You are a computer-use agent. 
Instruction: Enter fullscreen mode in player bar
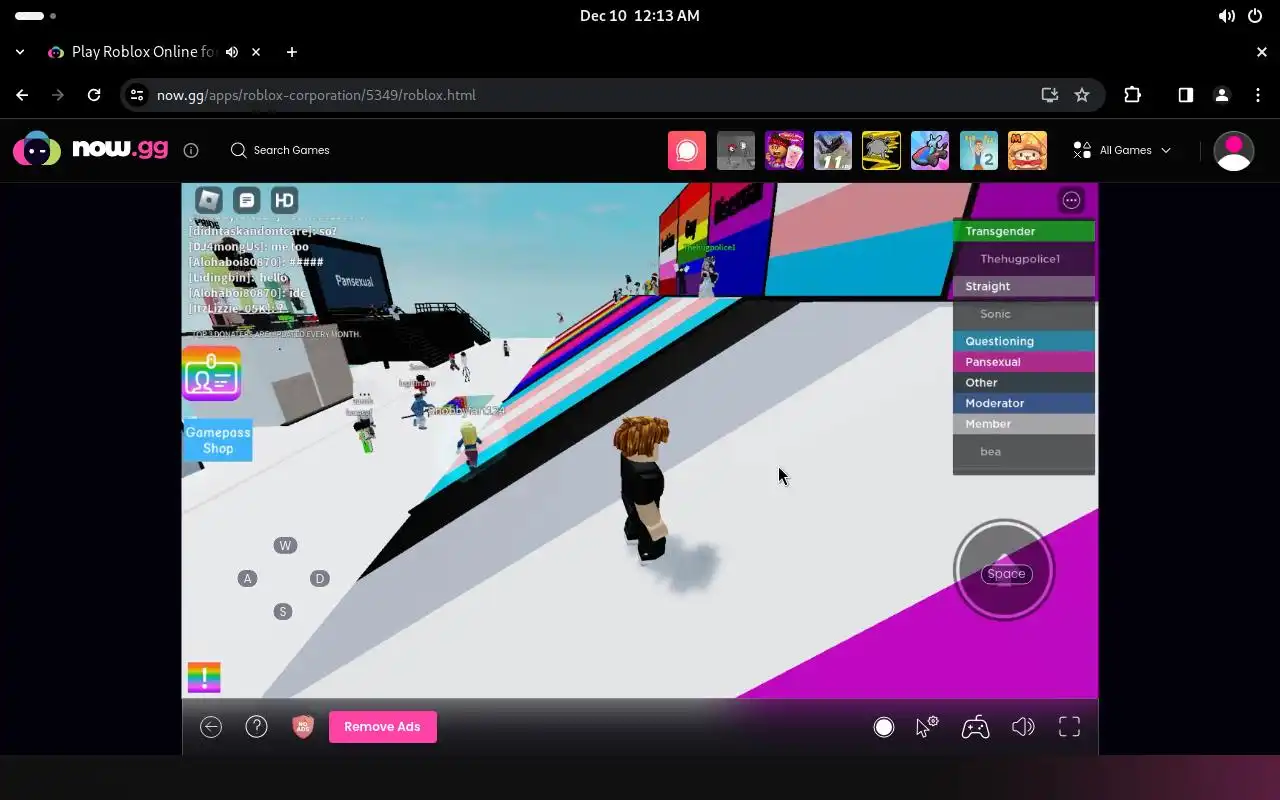click(x=1070, y=727)
